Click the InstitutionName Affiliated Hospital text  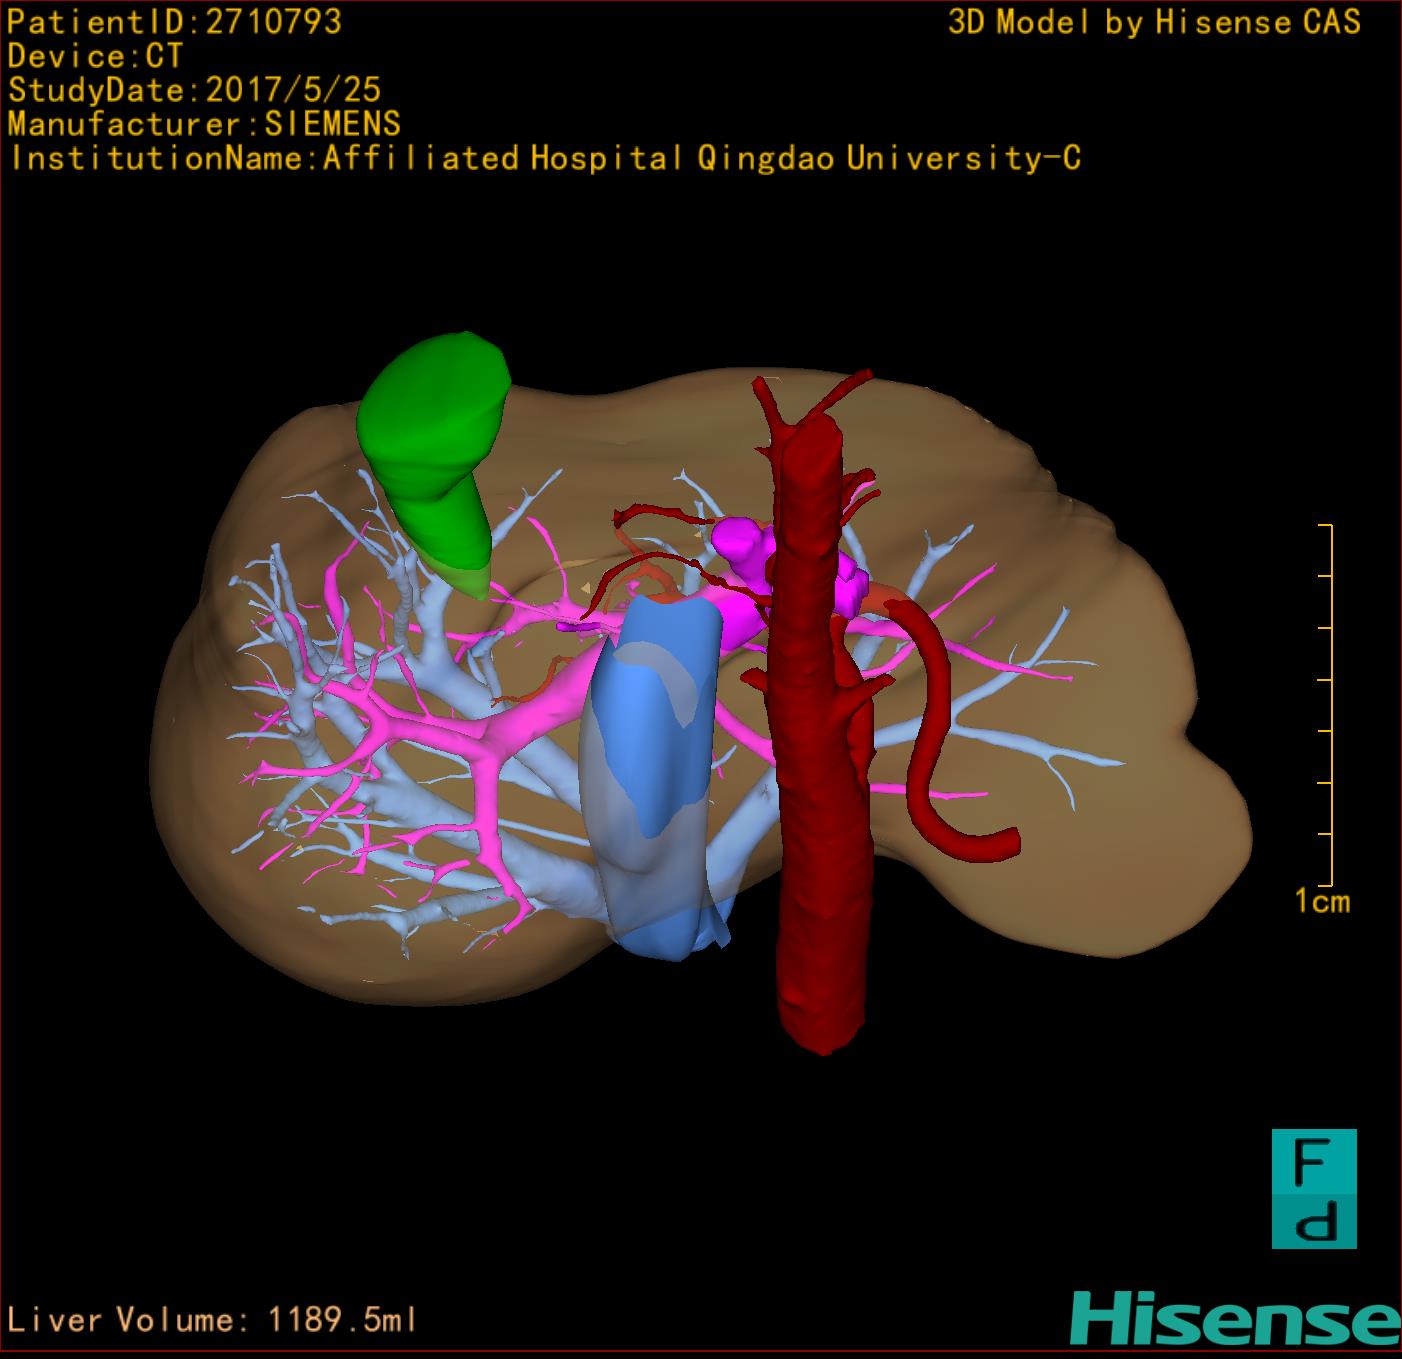[x=545, y=158]
